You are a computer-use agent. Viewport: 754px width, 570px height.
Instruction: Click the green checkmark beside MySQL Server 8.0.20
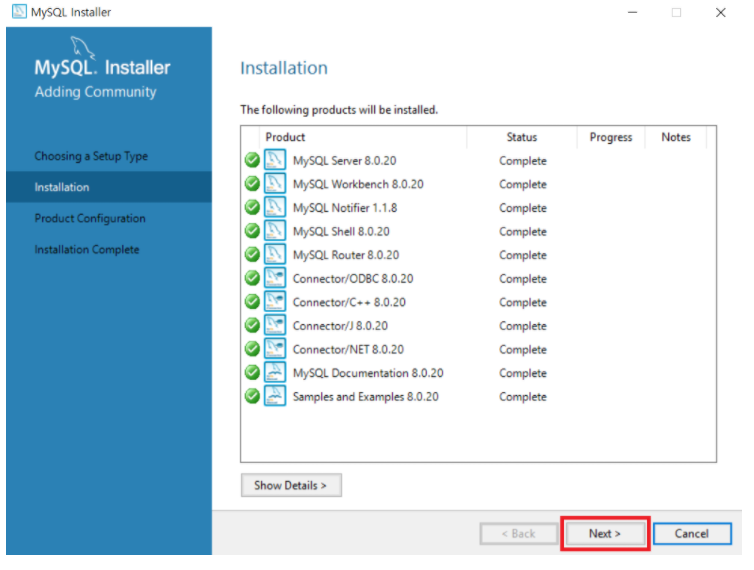tap(252, 160)
